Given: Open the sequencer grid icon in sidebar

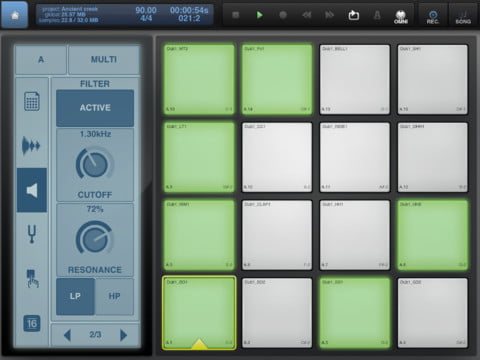Looking at the screenshot, I should [x=32, y=101].
